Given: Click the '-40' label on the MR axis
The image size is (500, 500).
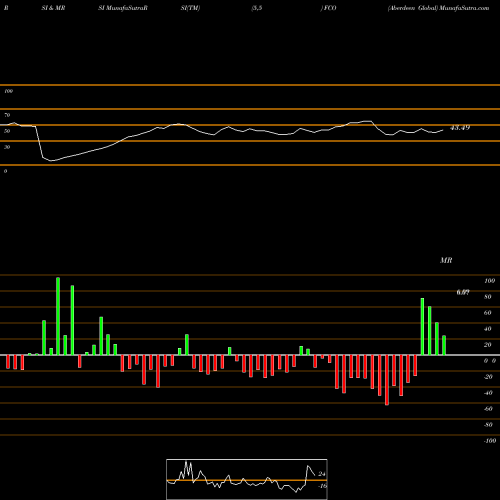Looking at the screenshot, I should (x=488, y=393).
